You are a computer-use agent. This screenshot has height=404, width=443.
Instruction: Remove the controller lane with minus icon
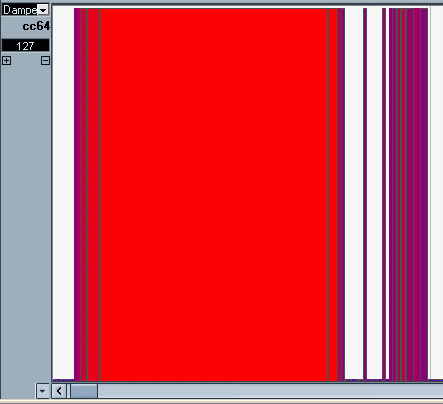tap(45, 60)
